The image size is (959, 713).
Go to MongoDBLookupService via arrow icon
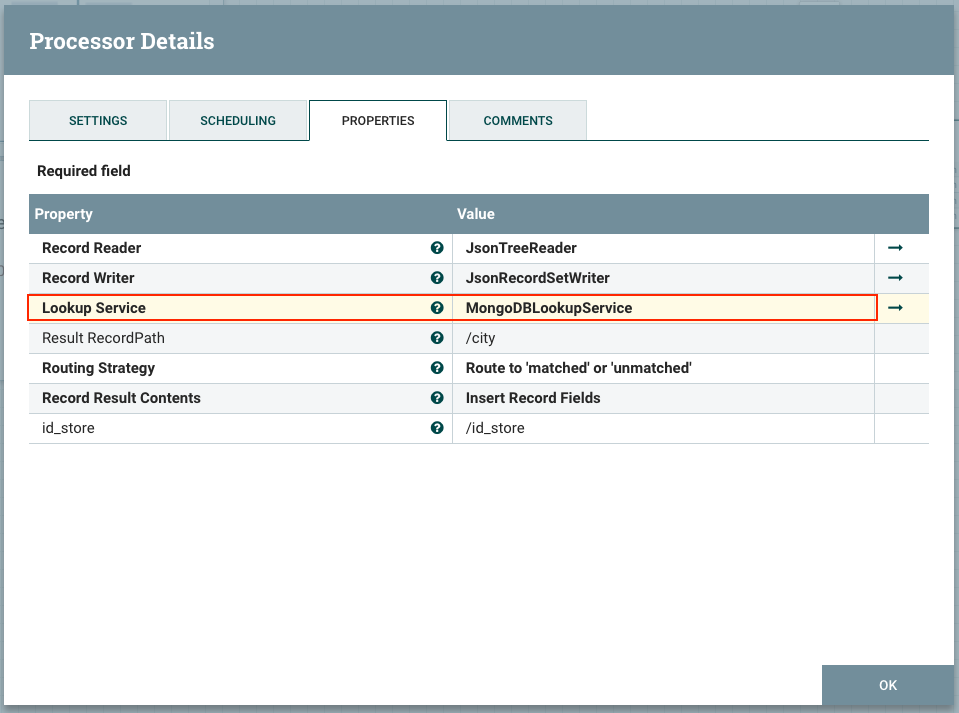click(895, 308)
